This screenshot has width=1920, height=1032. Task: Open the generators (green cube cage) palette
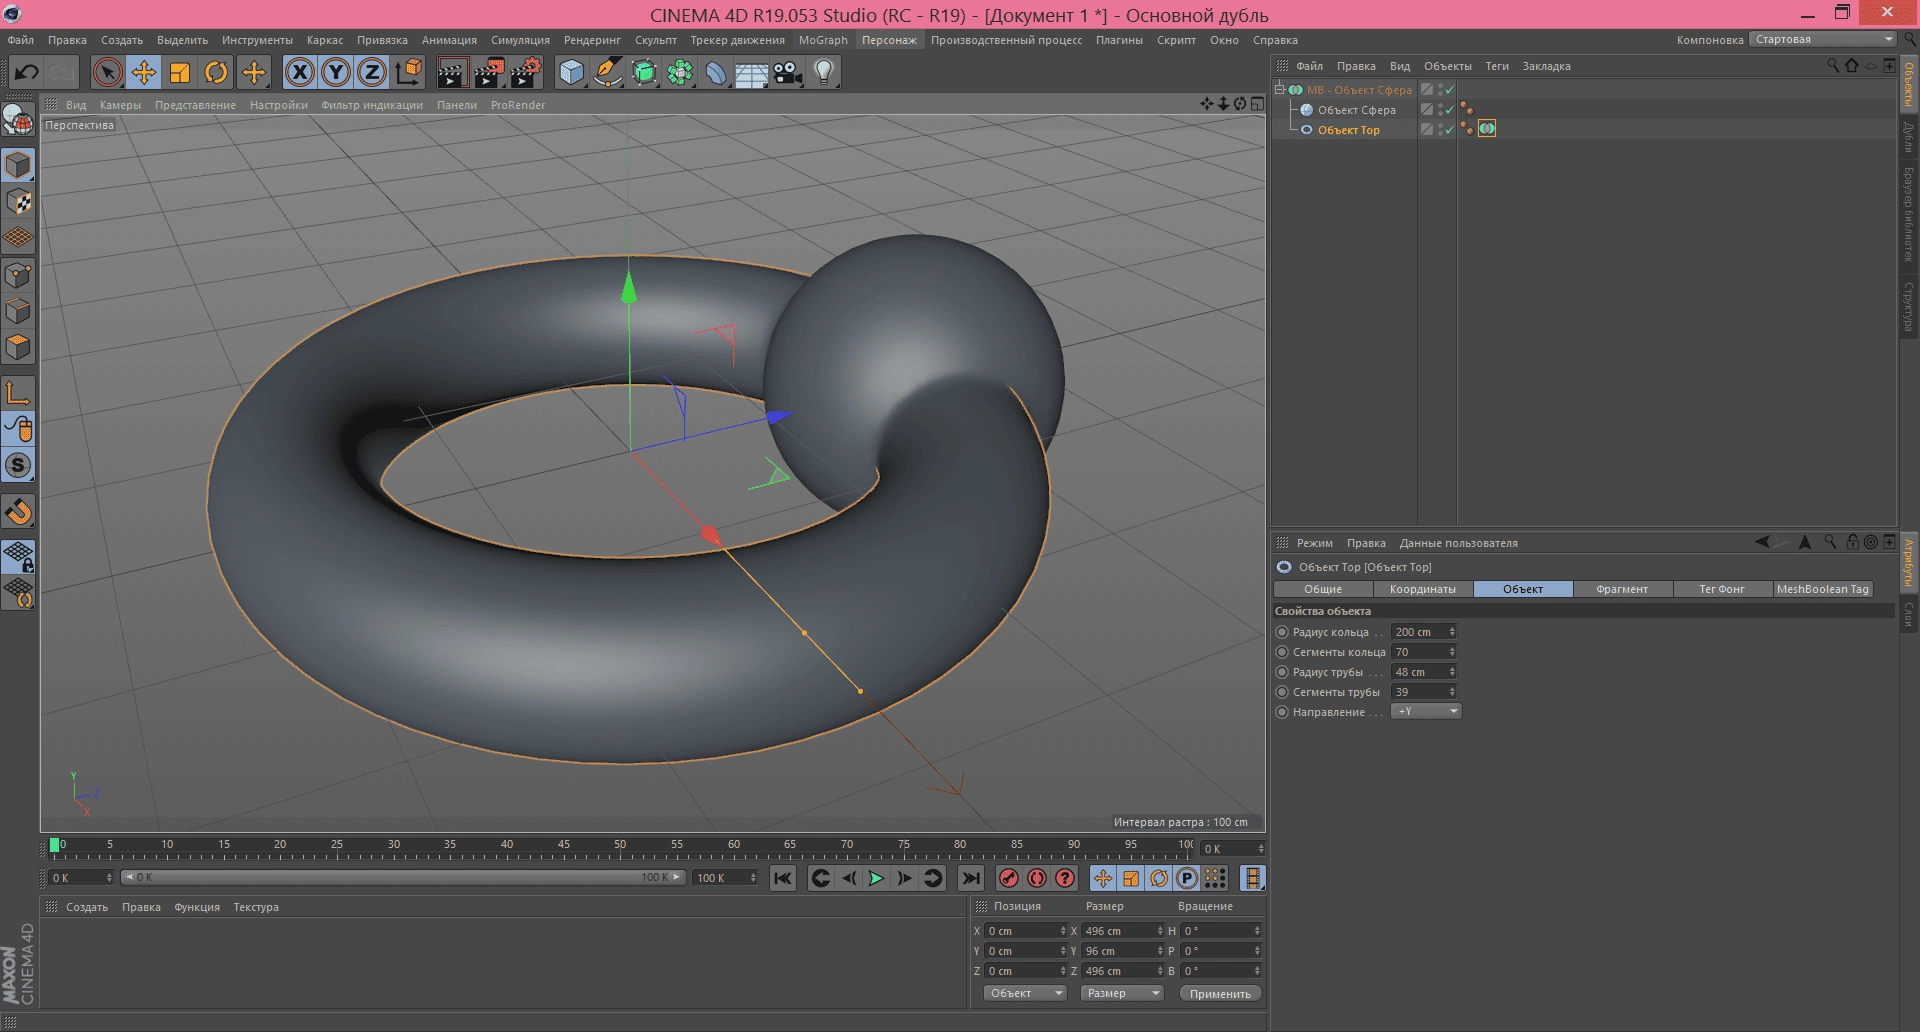[x=644, y=72]
